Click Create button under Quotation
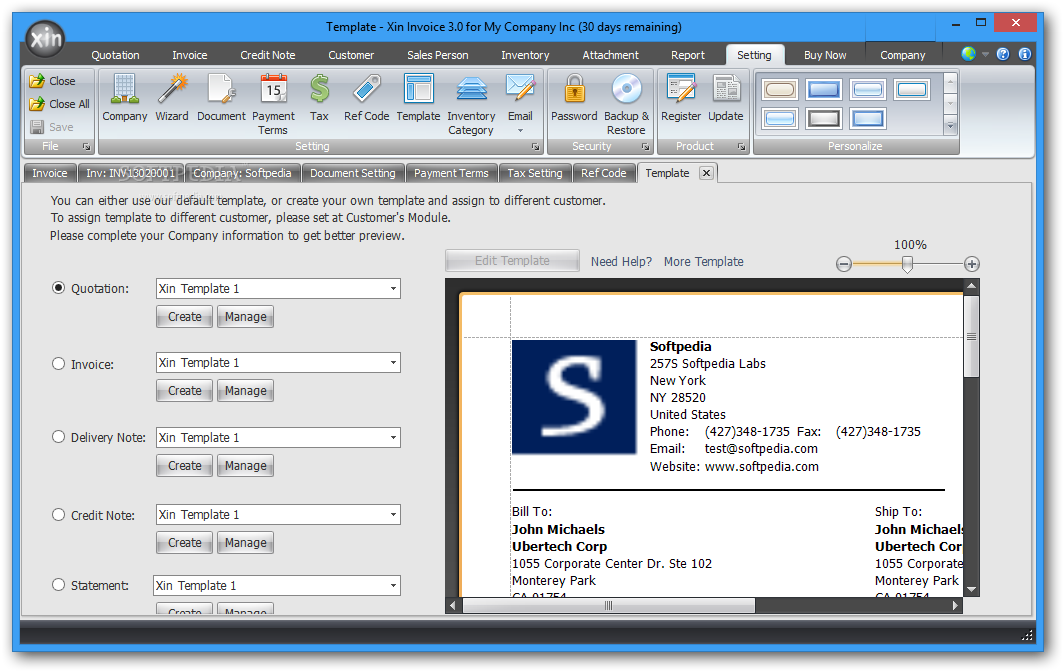The image size is (1064, 672). (185, 317)
